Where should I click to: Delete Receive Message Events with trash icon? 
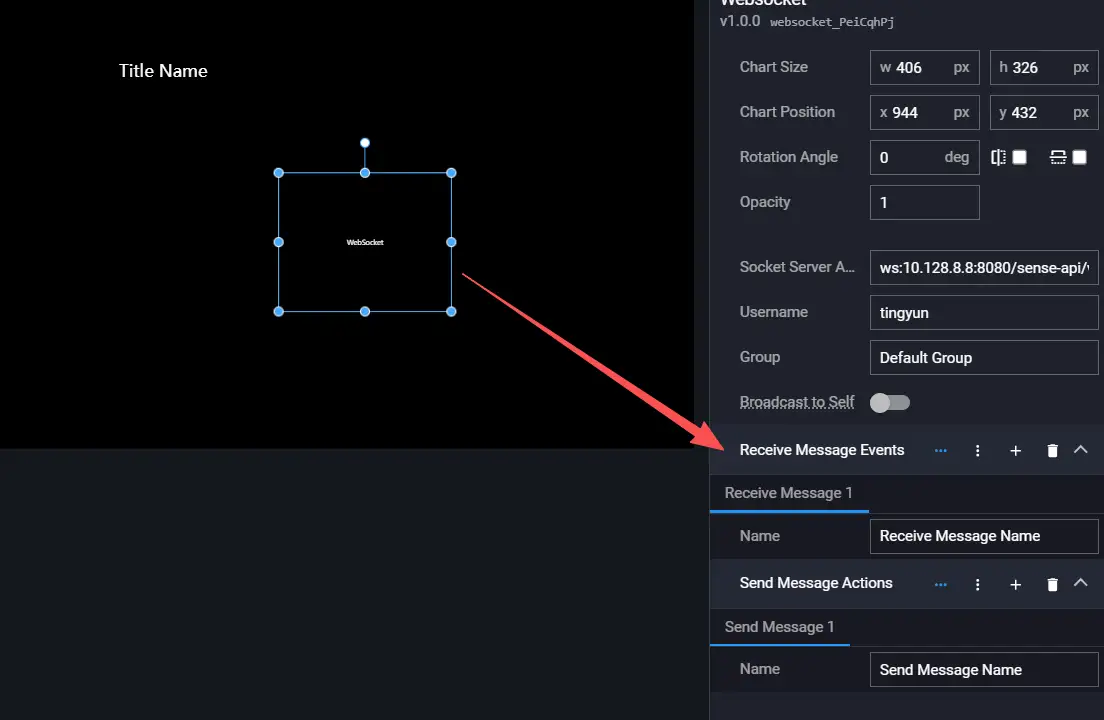pyautogui.click(x=1052, y=451)
